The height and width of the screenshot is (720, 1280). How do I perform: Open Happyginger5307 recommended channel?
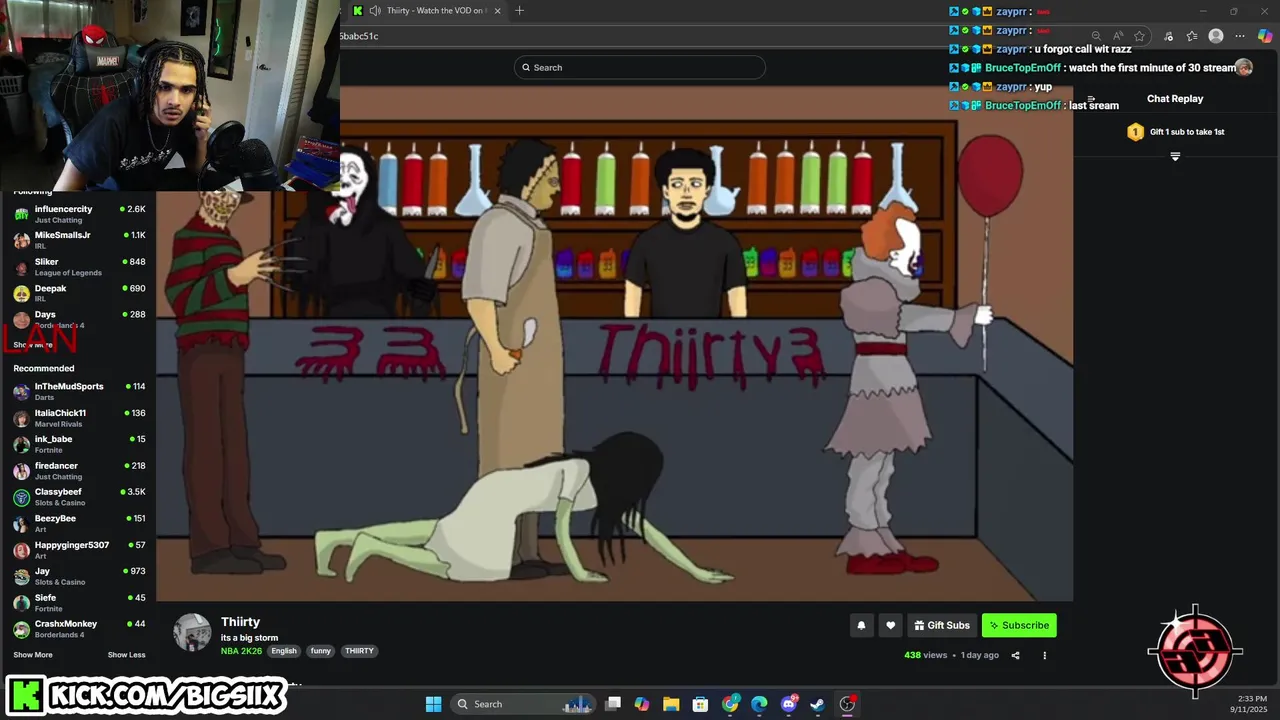tap(78, 550)
